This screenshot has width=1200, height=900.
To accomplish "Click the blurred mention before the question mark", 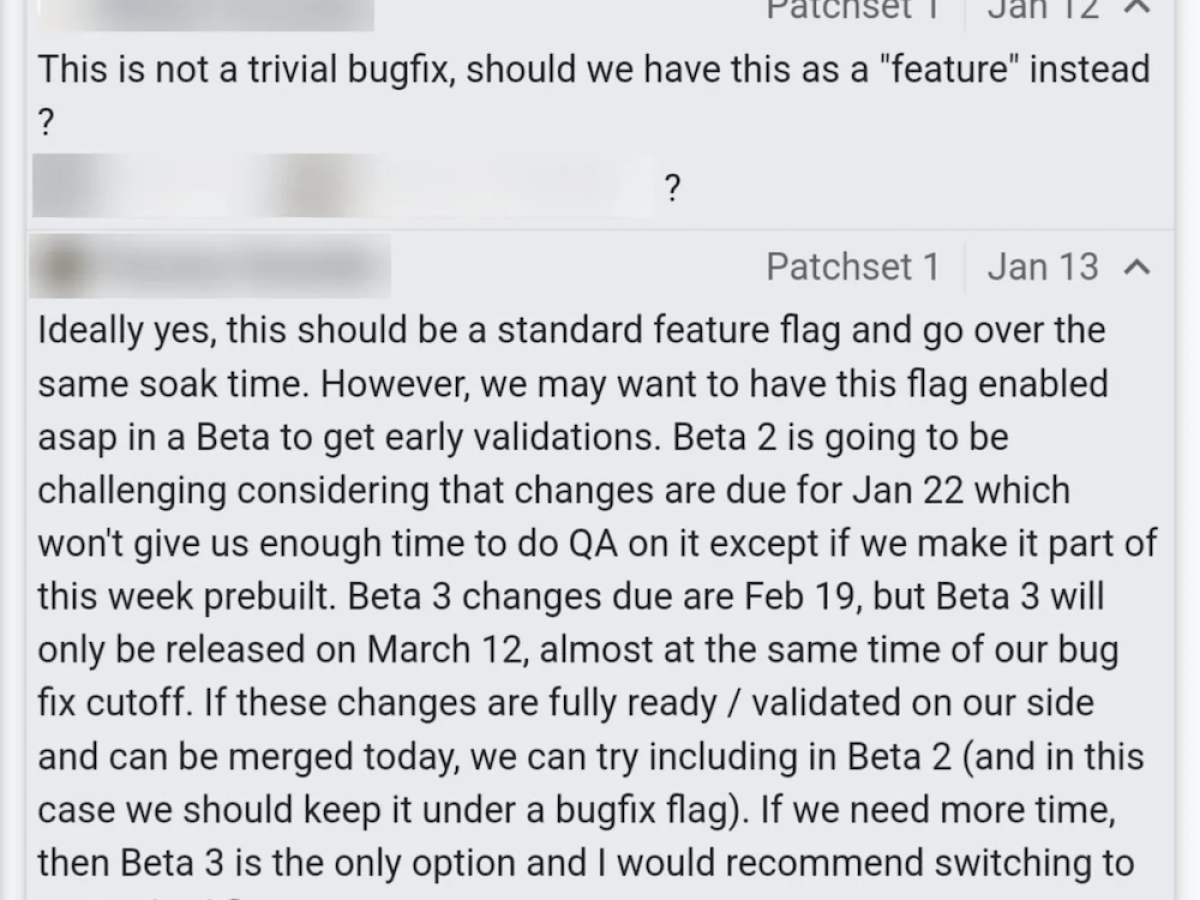I will coord(342,187).
